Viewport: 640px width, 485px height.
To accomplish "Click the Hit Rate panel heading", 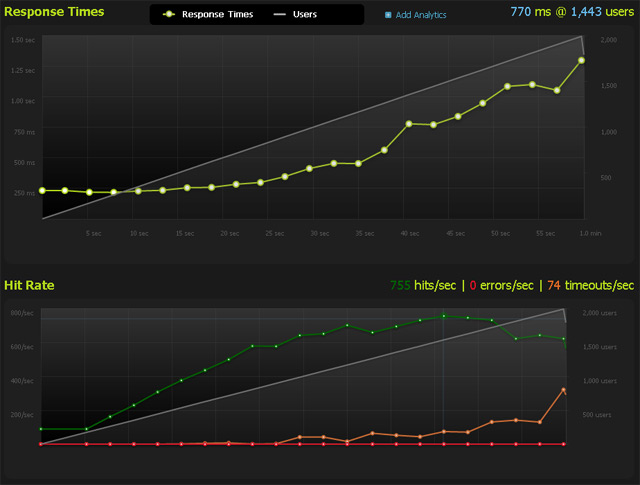I will (30, 286).
